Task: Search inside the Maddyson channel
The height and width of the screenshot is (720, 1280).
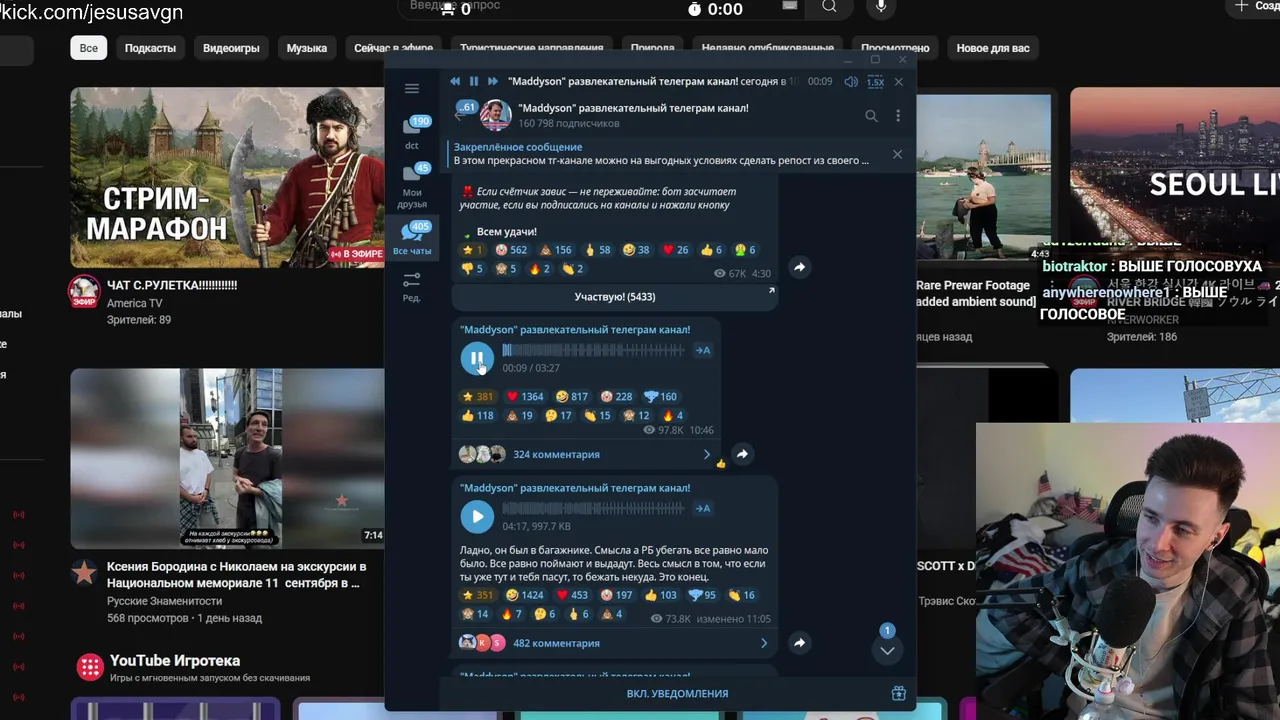Action: click(x=871, y=116)
